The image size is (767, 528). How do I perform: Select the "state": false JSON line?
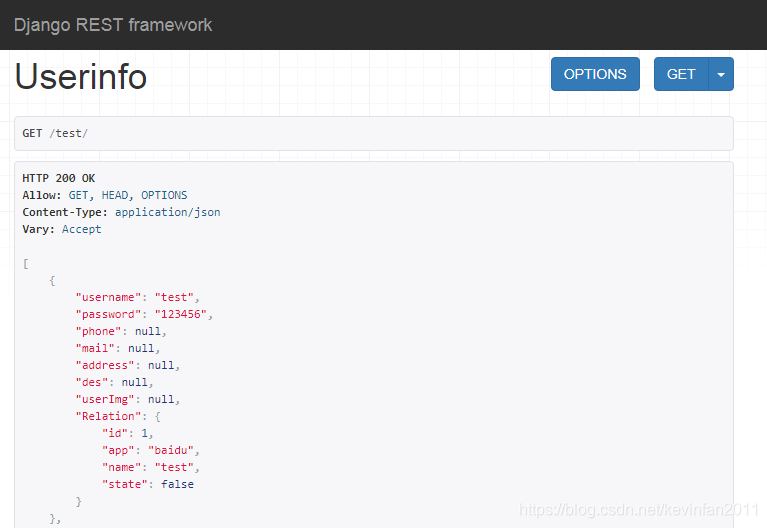148,484
